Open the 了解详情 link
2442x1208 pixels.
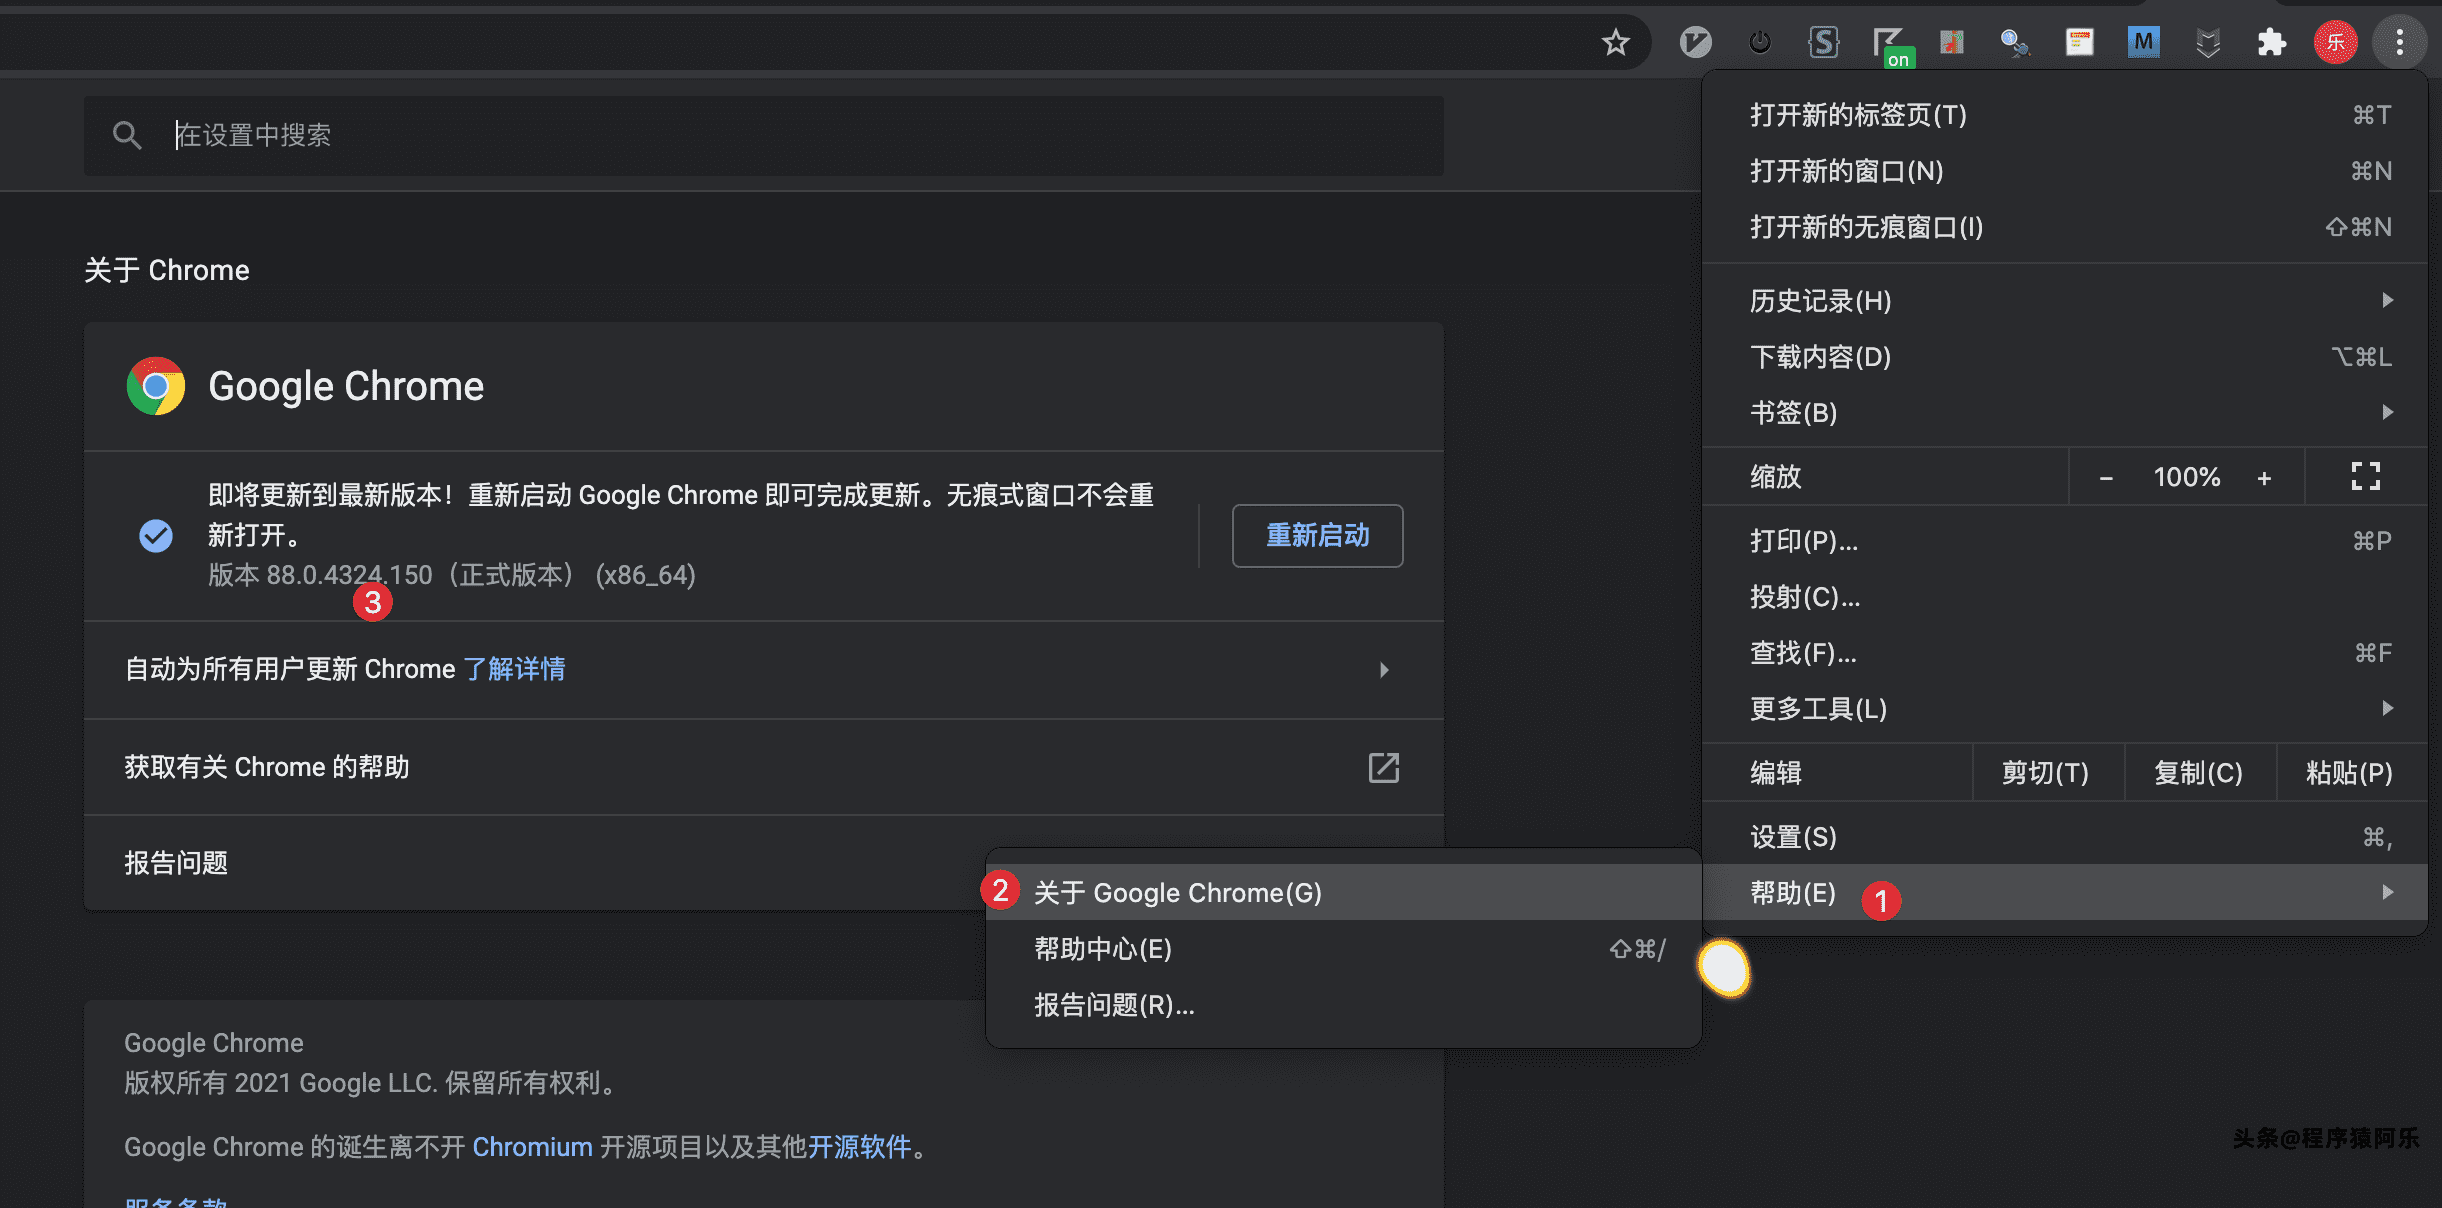[x=514, y=669]
